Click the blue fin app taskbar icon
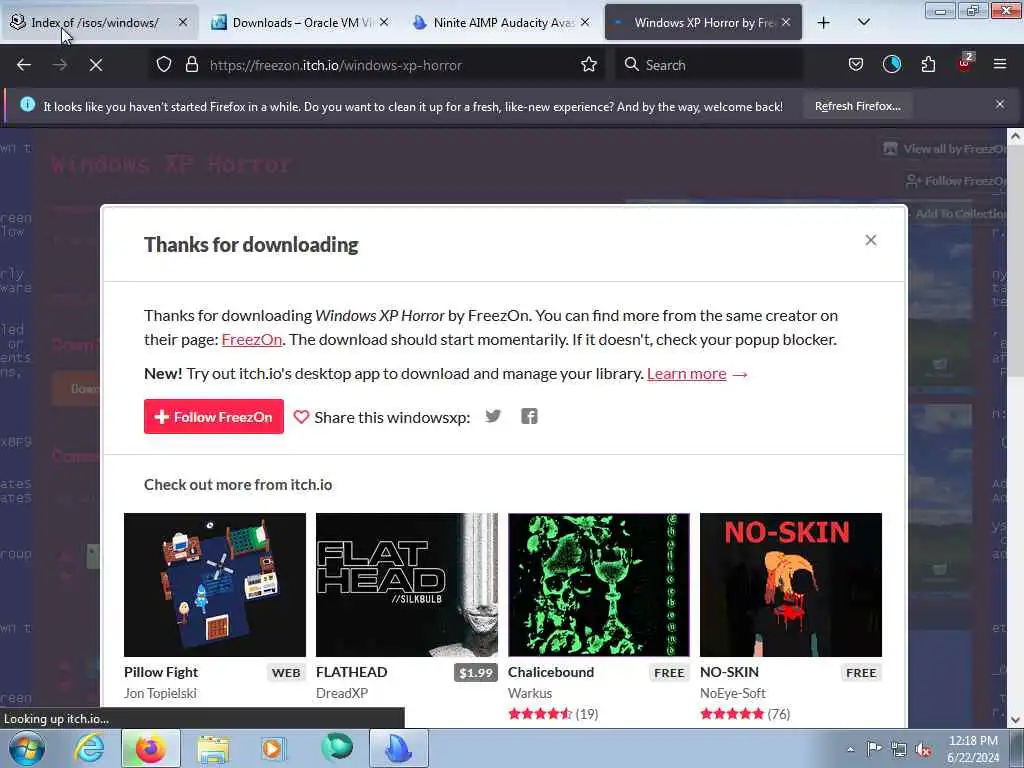This screenshot has height=768, width=1024. (x=398, y=748)
